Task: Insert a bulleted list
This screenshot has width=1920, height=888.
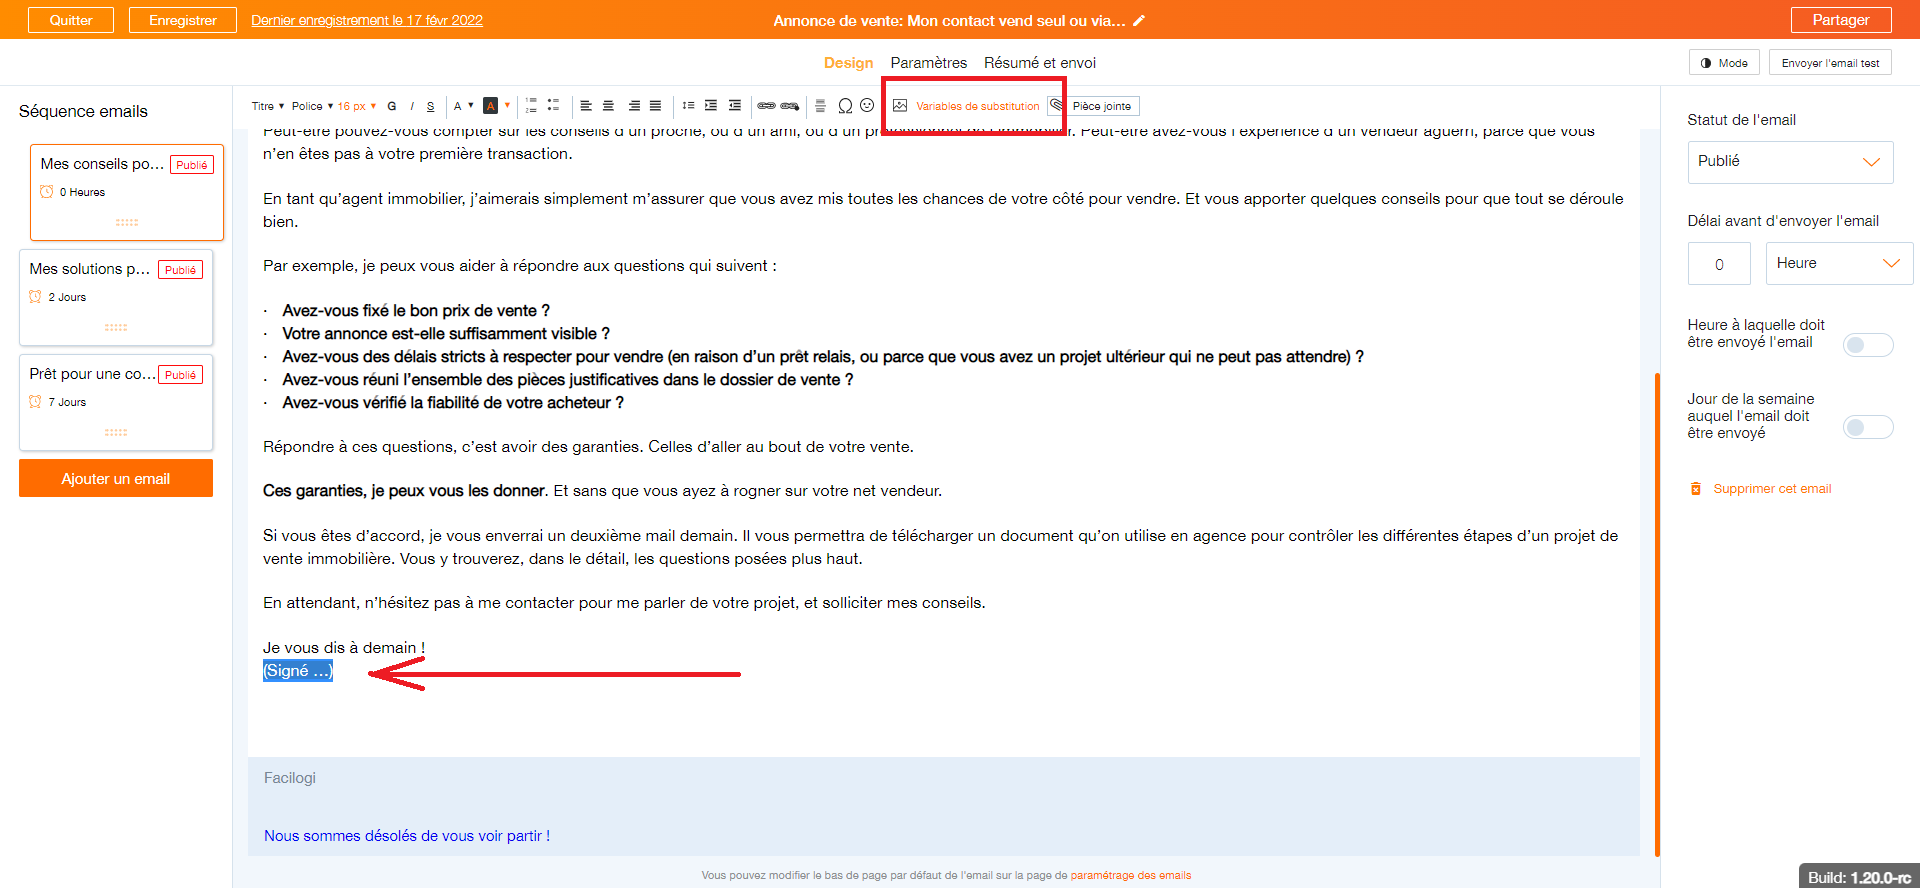Action: (x=553, y=105)
